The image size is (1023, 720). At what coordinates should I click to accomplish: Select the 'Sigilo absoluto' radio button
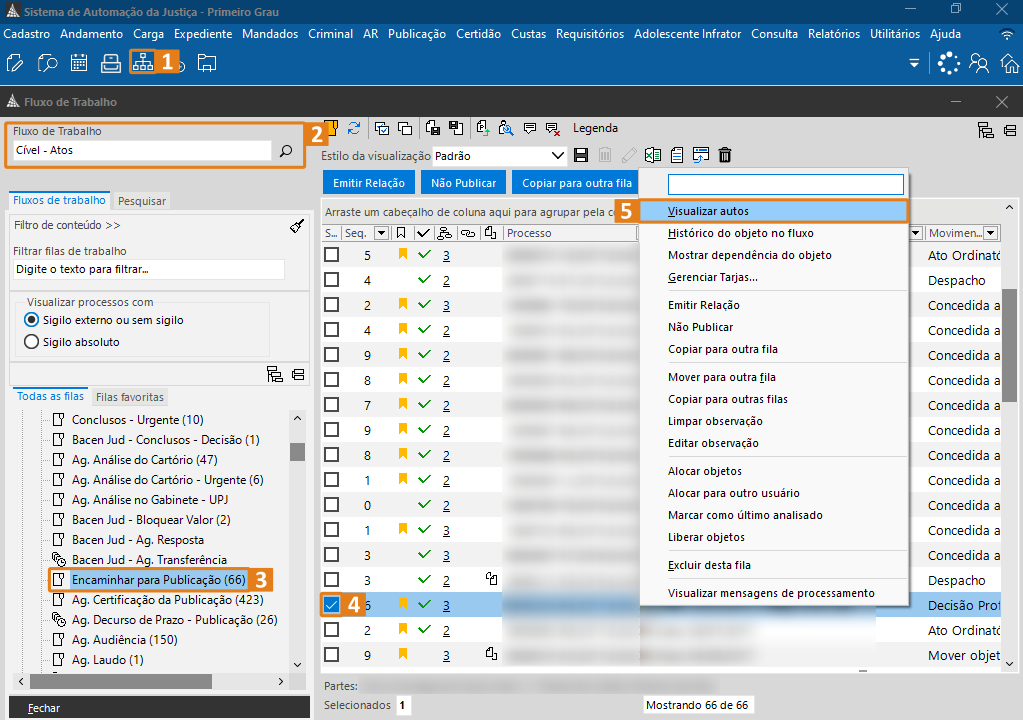coord(31,342)
